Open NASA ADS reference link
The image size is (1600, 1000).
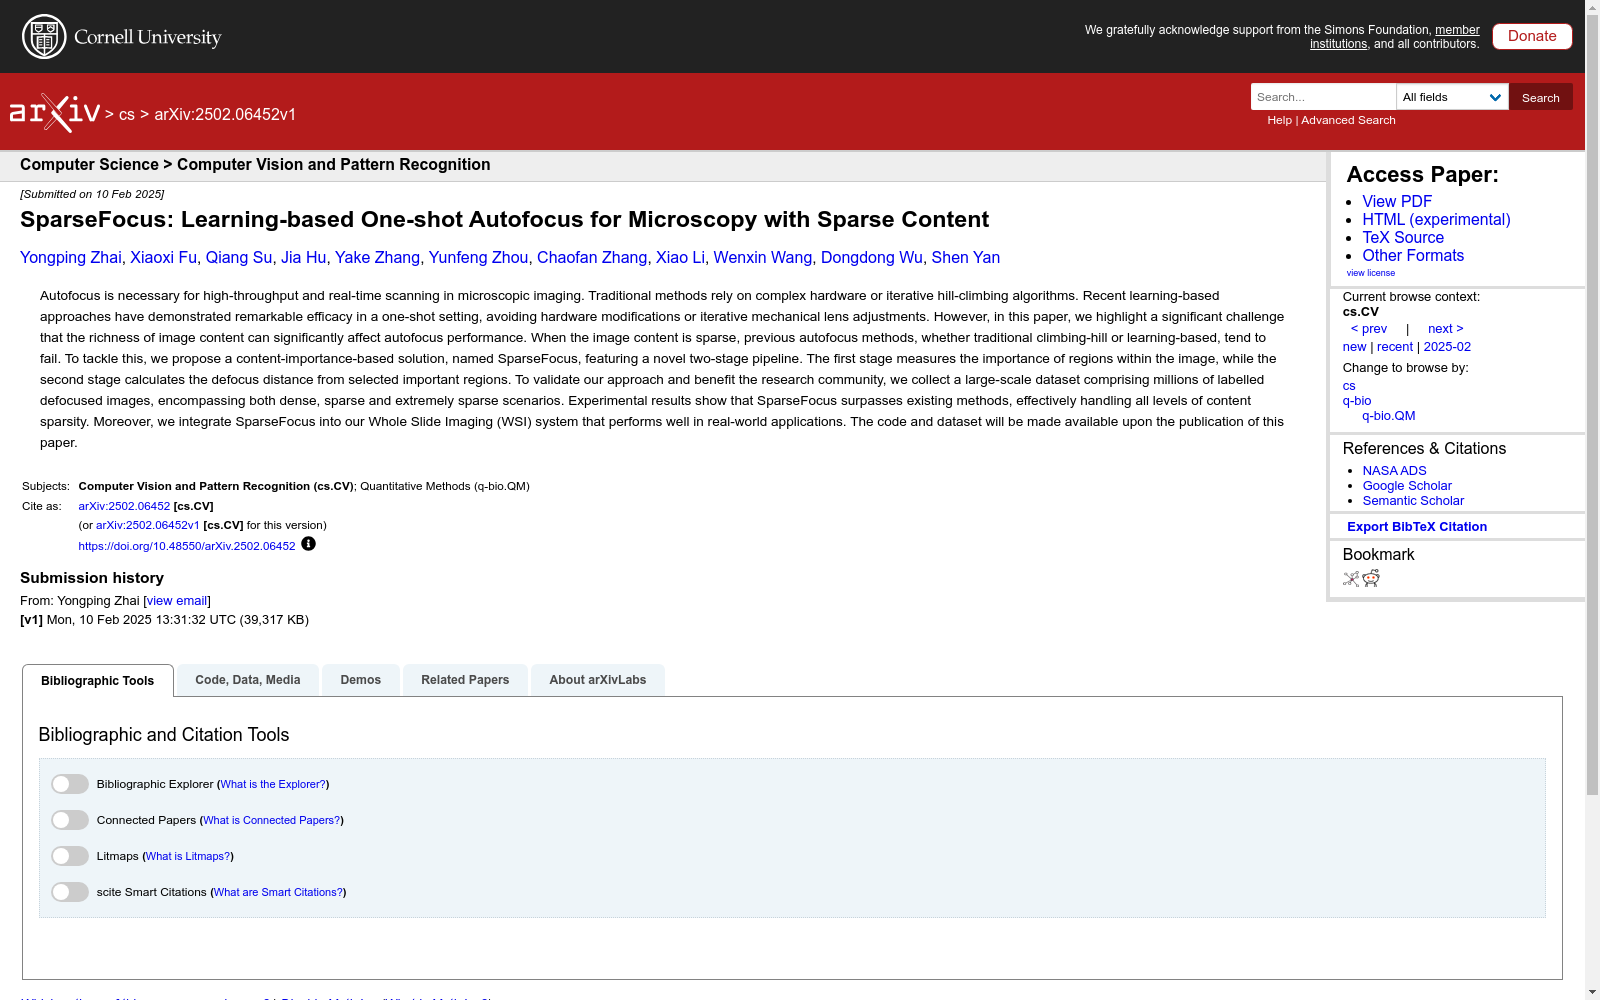(1394, 471)
